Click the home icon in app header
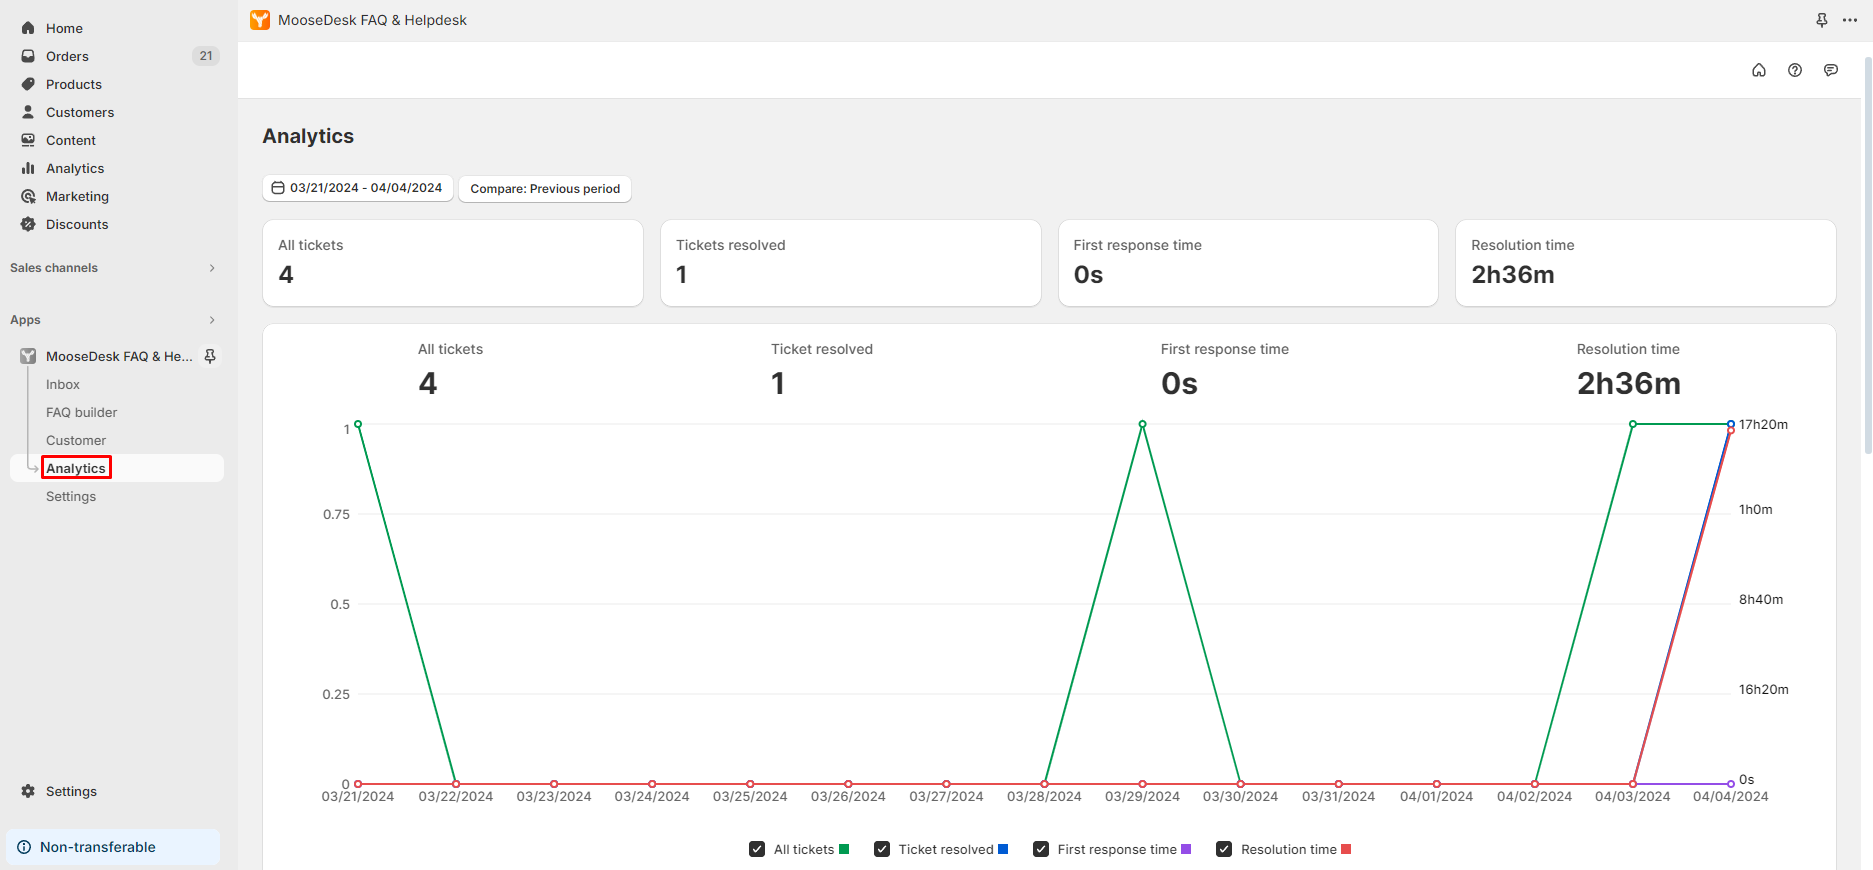This screenshot has height=870, width=1873. [x=1759, y=70]
